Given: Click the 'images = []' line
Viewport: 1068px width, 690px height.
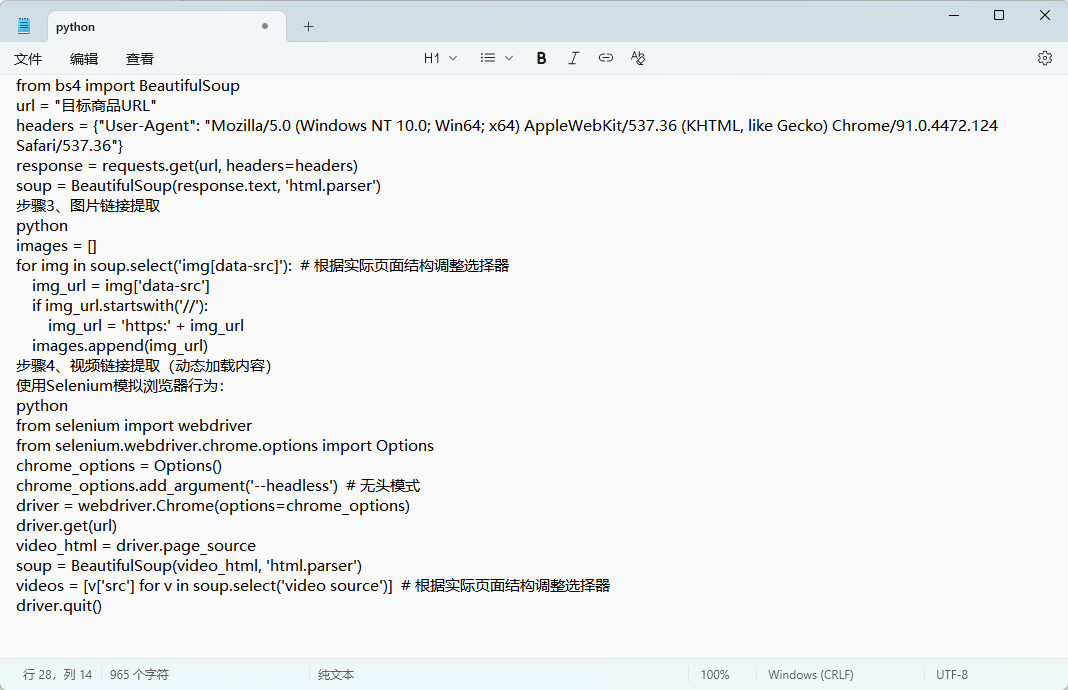Looking at the screenshot, I should (x=57, y=246).
